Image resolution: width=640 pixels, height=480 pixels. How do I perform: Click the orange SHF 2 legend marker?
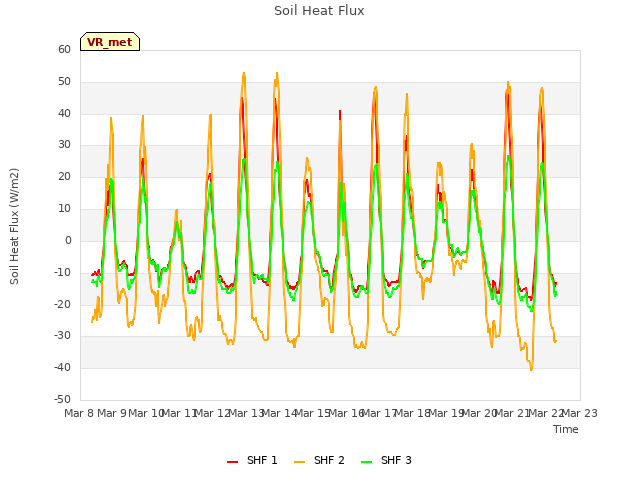299,462
